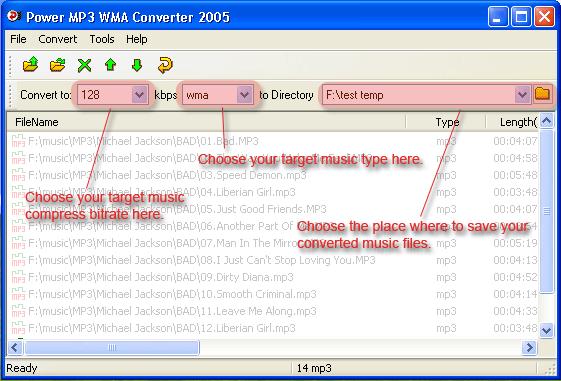
Task: Click the vertical scrollbar thumb
Action: 546,211
